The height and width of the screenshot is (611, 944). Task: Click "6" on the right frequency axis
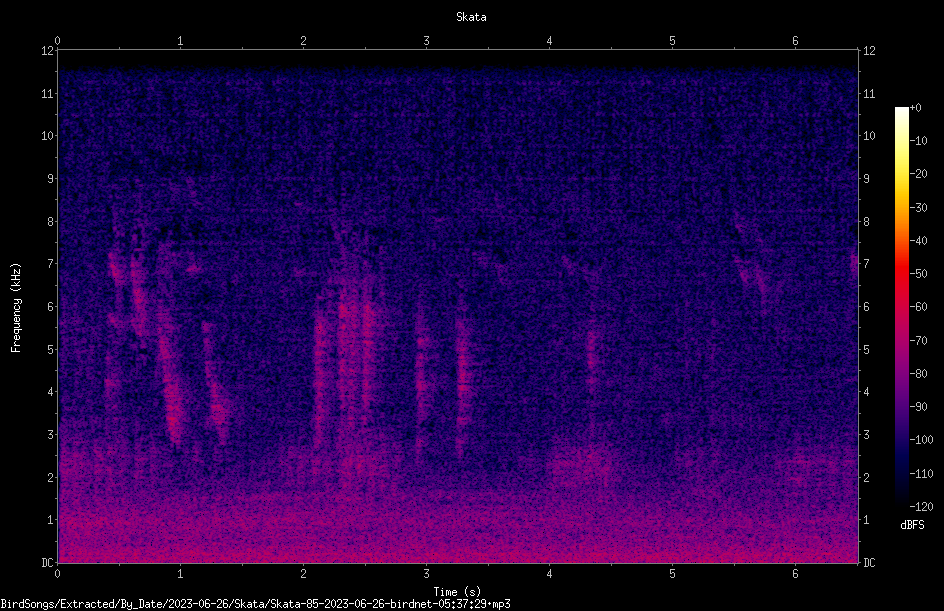pos(866,306)
